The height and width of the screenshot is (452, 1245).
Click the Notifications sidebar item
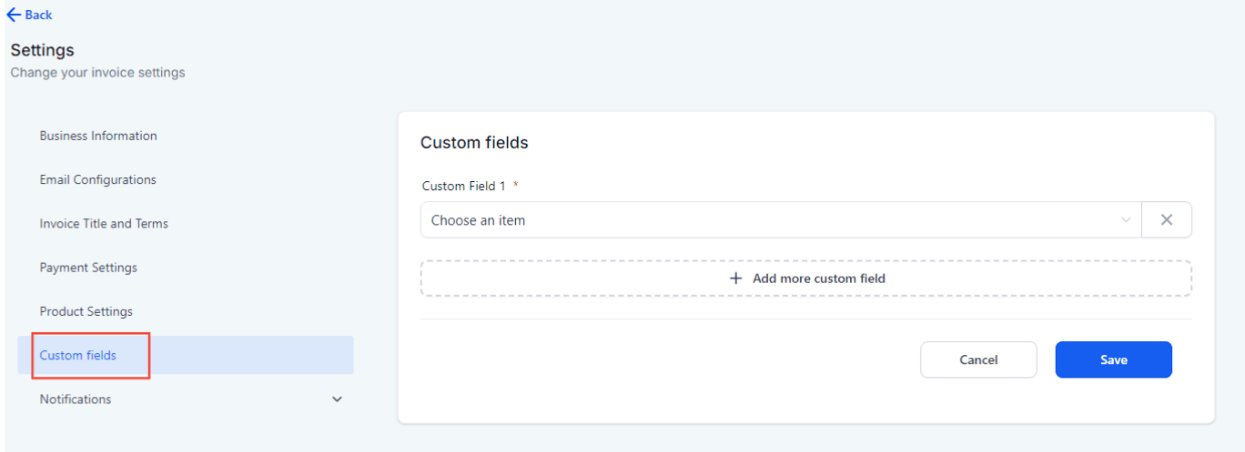76,399
